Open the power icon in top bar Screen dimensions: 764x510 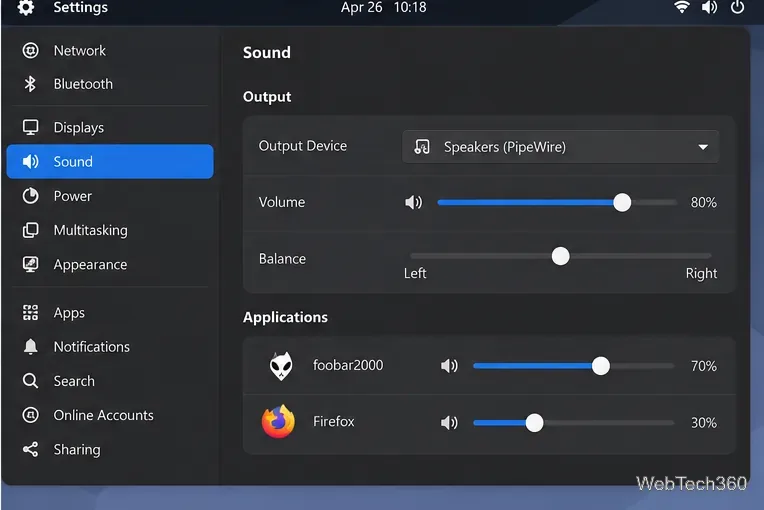[x=737, y=7]
